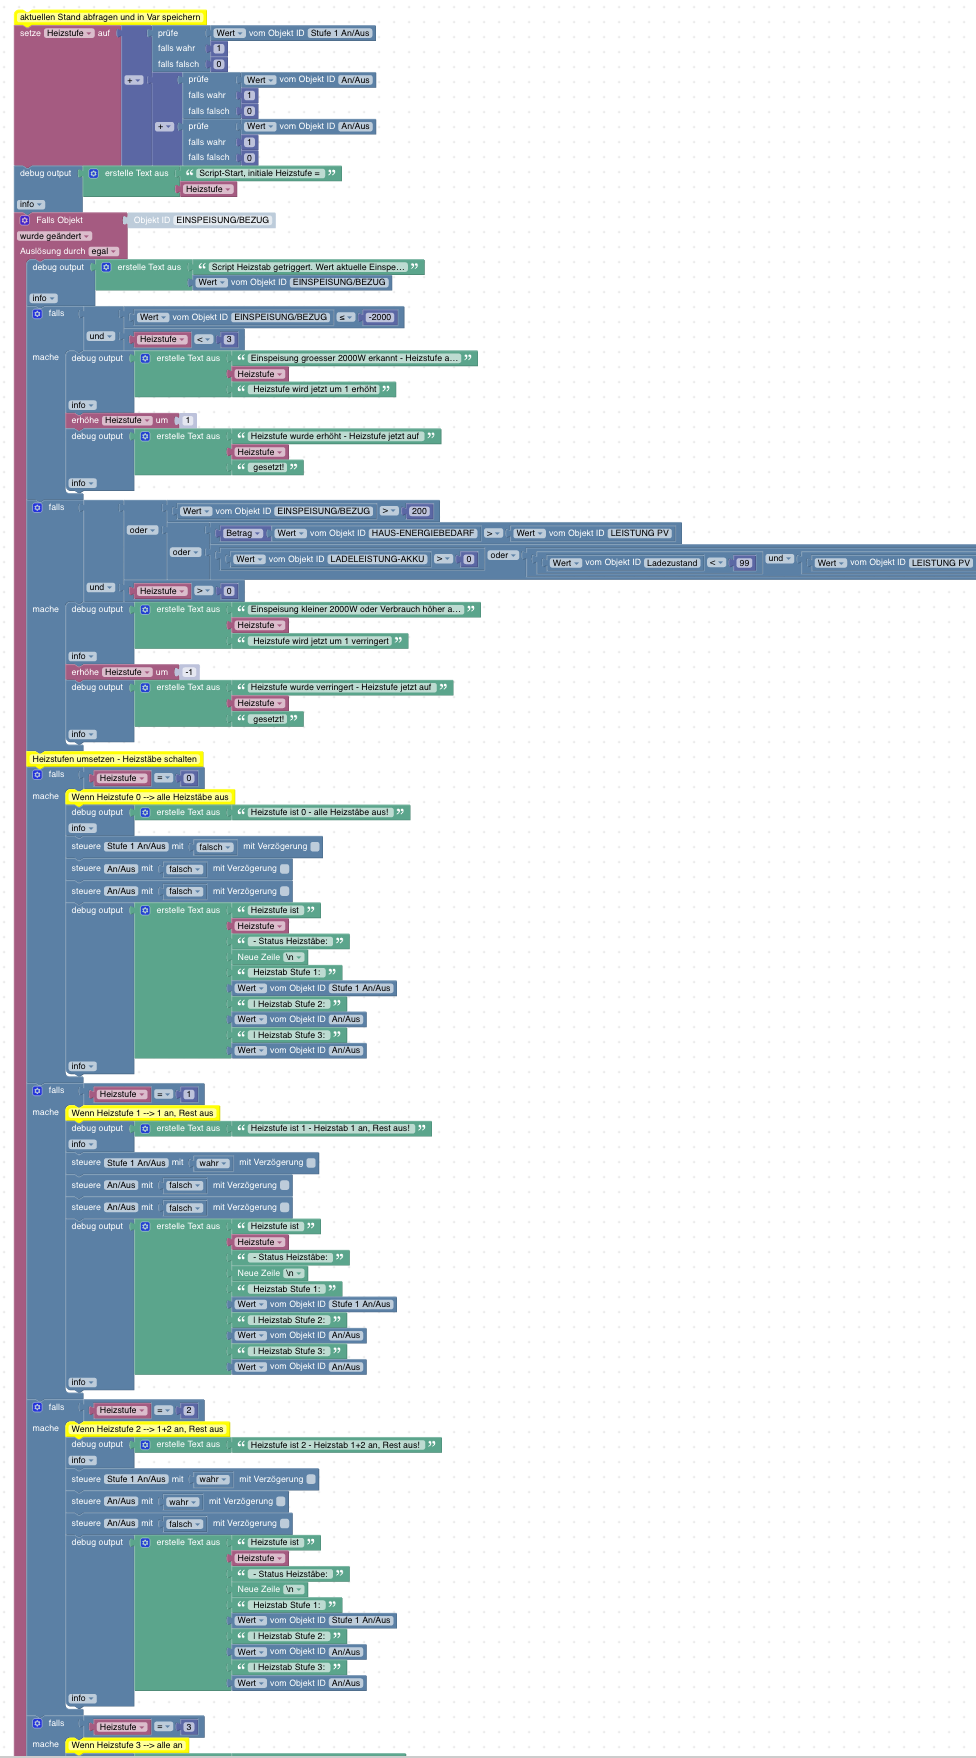Open gear of 'Script Heizstab getriggert' text block
Viewport: 976px width, 1758px height.
[x=106, y=267]
